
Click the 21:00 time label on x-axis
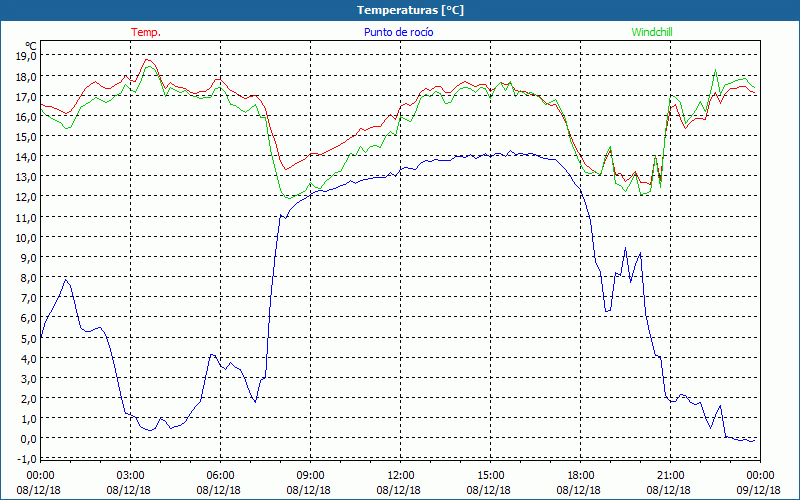[670, 475]
